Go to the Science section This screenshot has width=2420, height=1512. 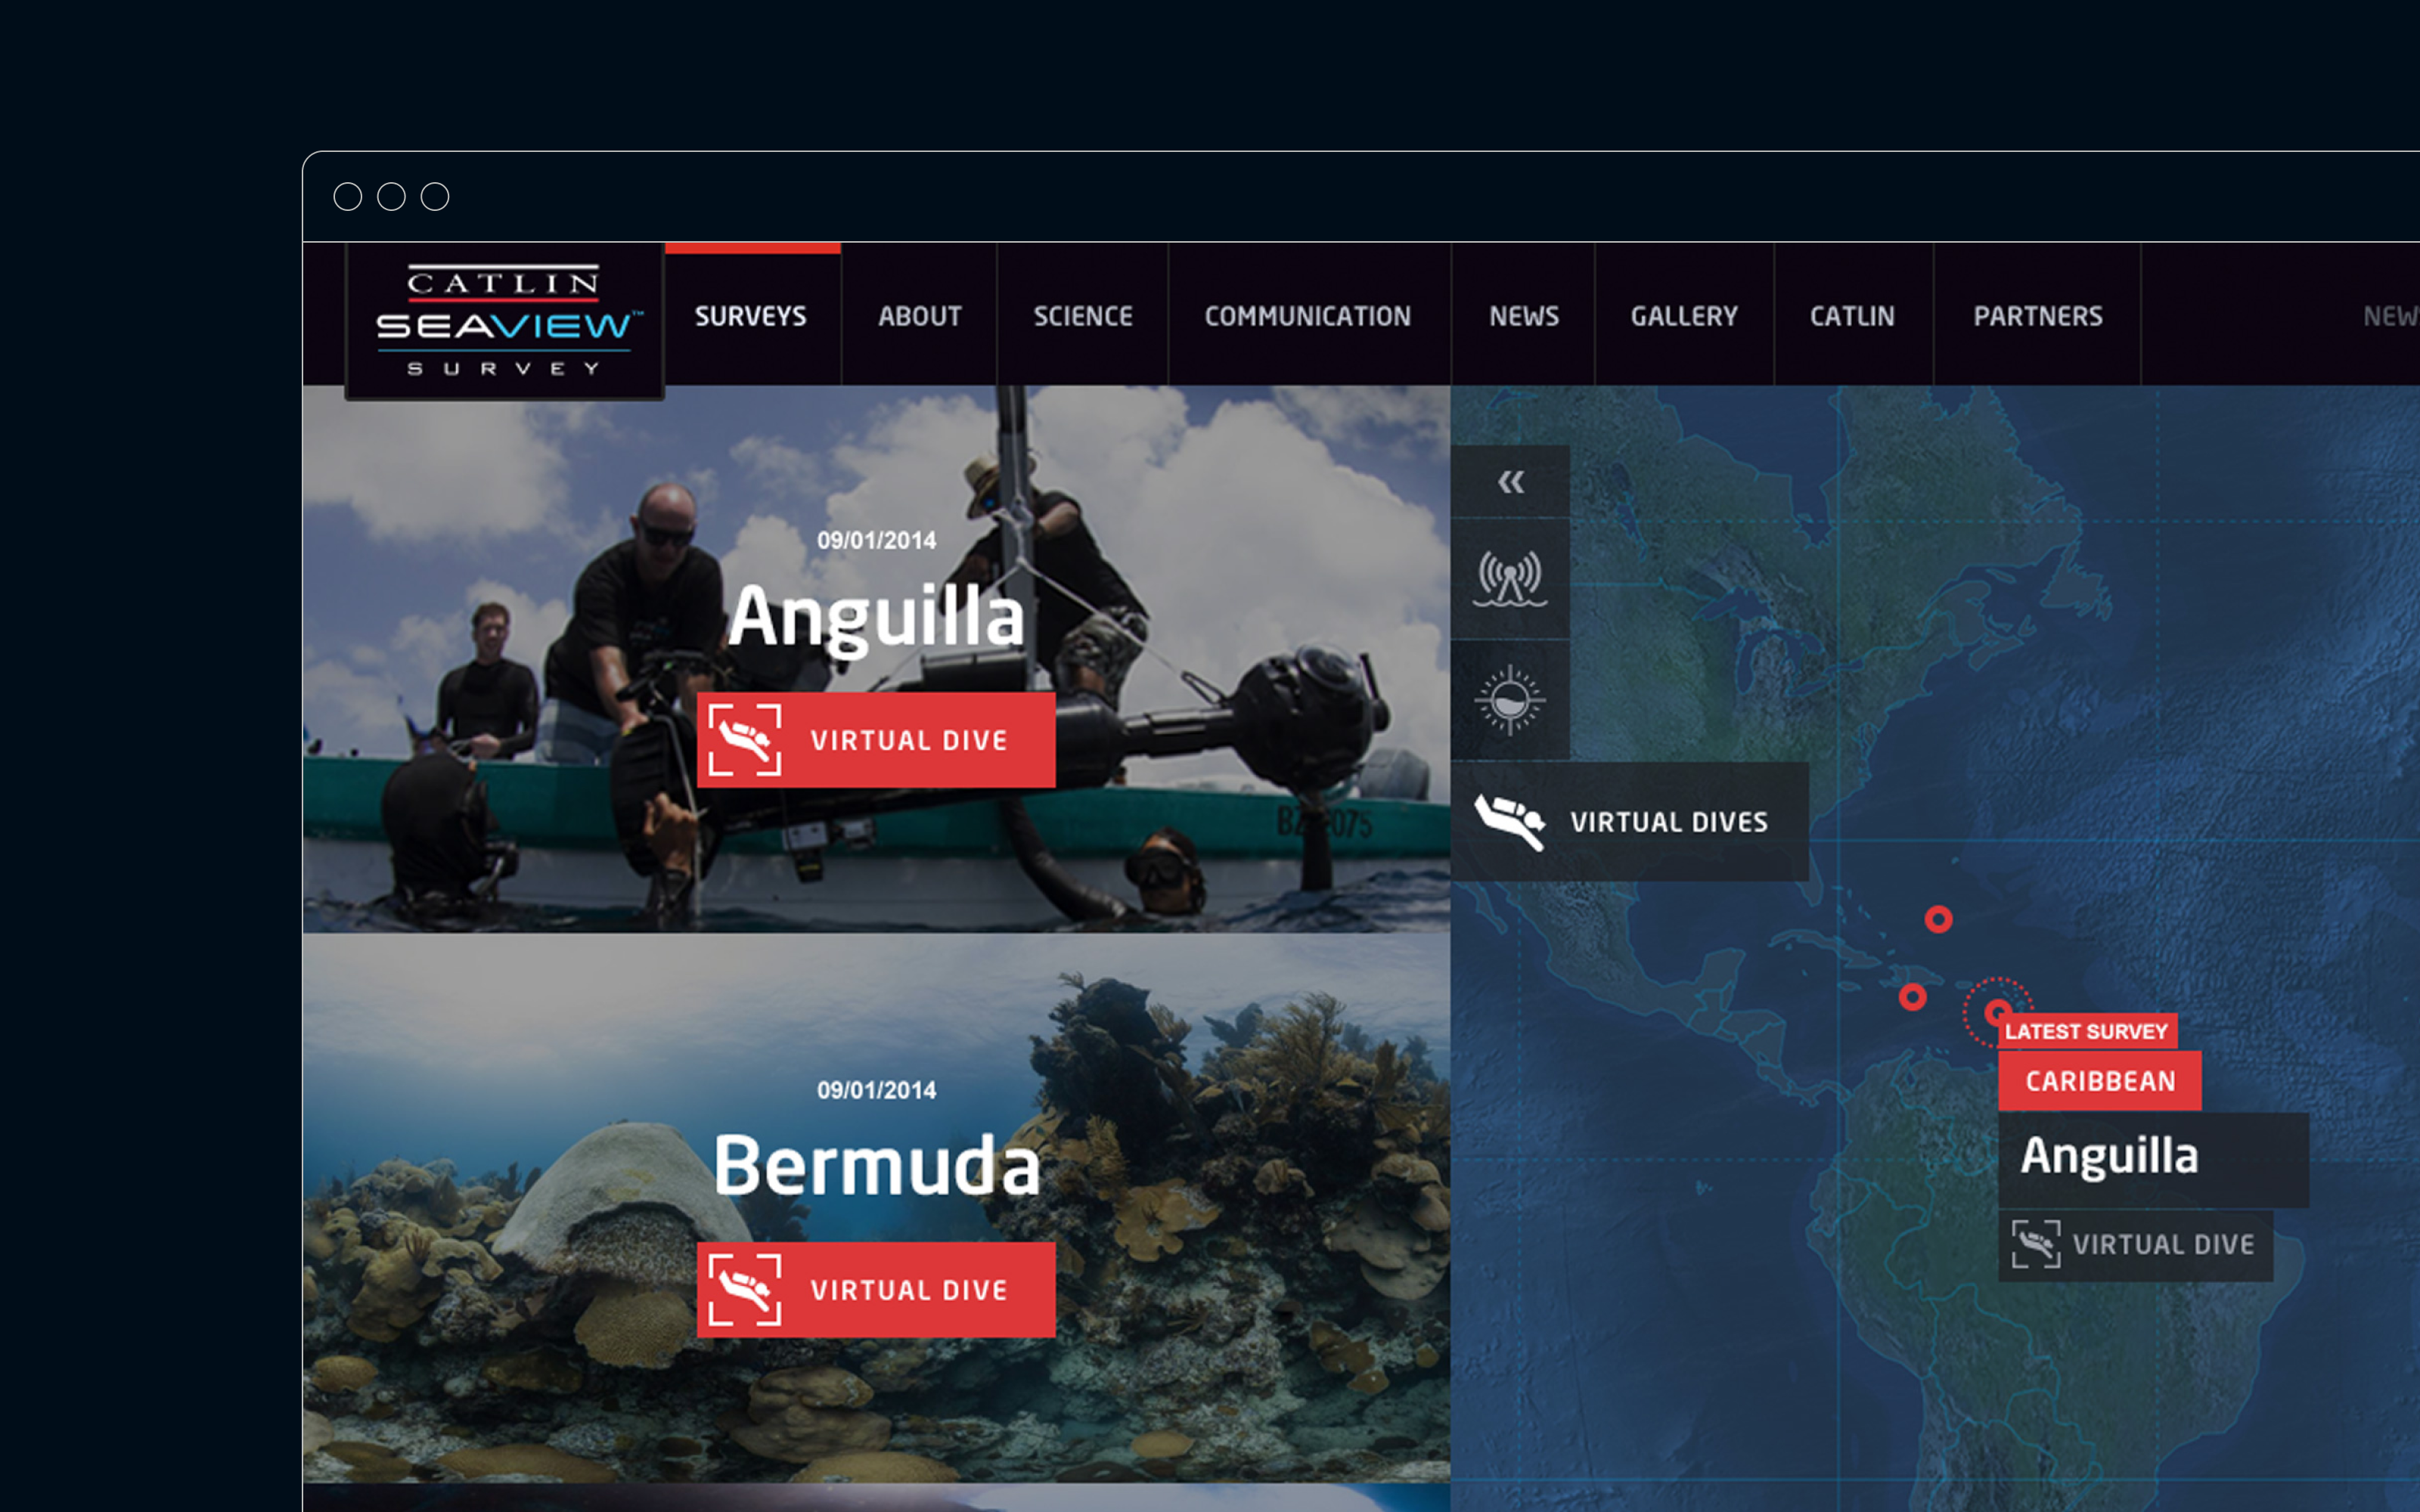pyautogui.click(x=1082, y=315)
